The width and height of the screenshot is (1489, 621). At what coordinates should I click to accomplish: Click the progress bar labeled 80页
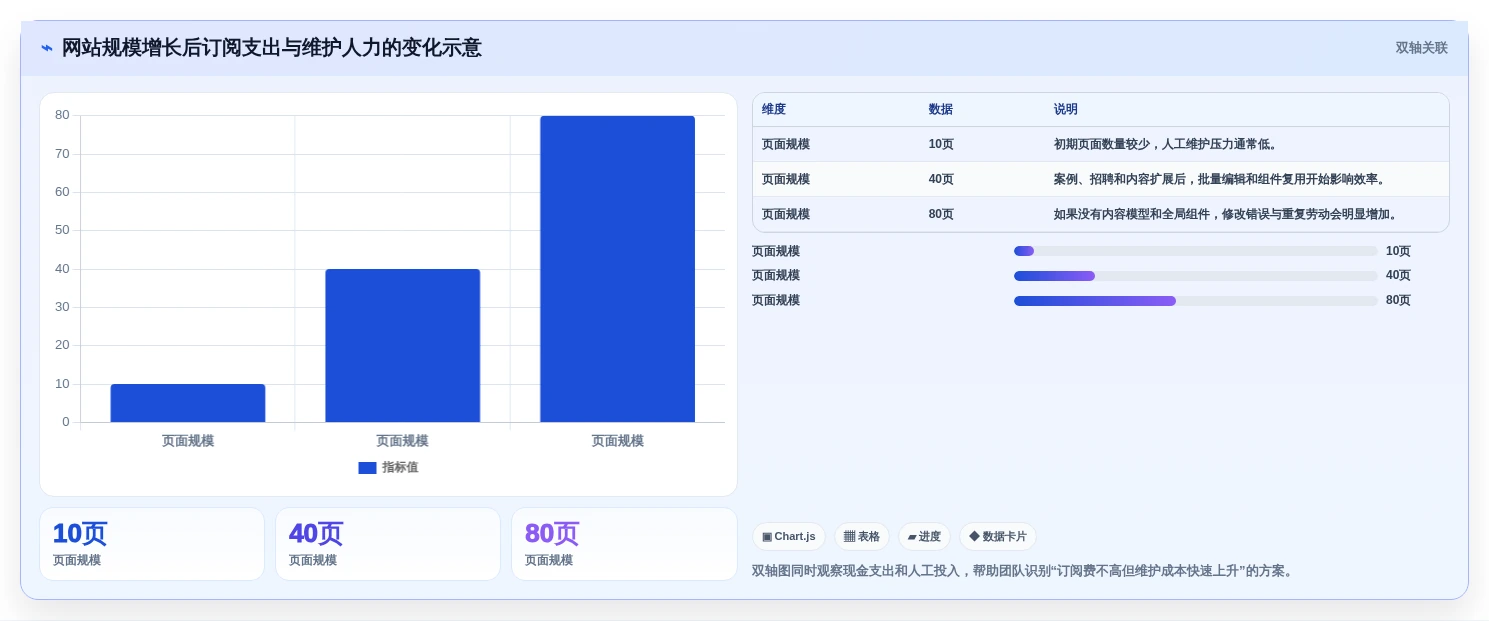point(1195,301)
